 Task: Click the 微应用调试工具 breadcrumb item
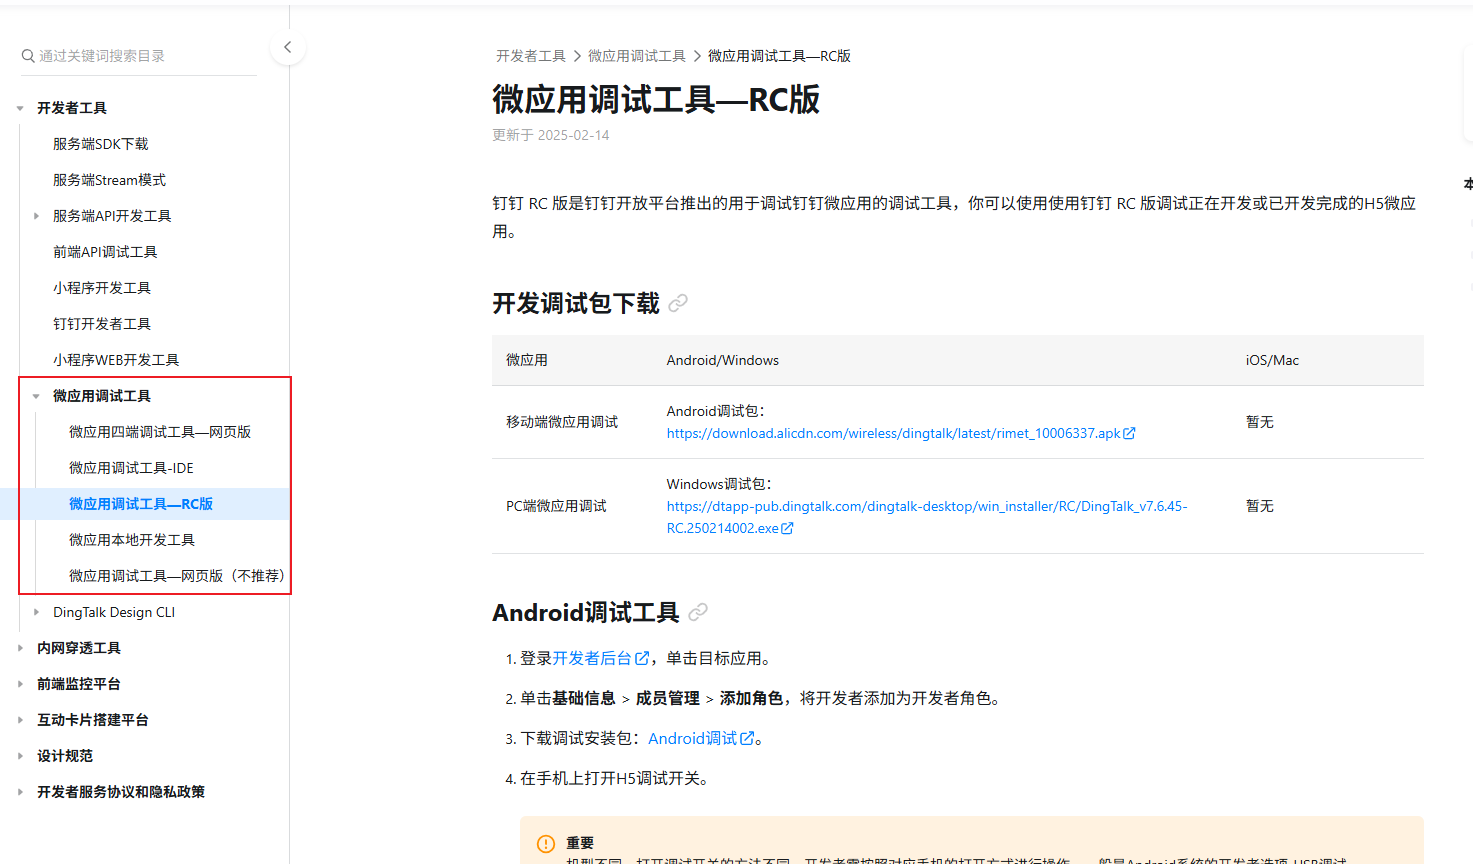coord(638,55)
